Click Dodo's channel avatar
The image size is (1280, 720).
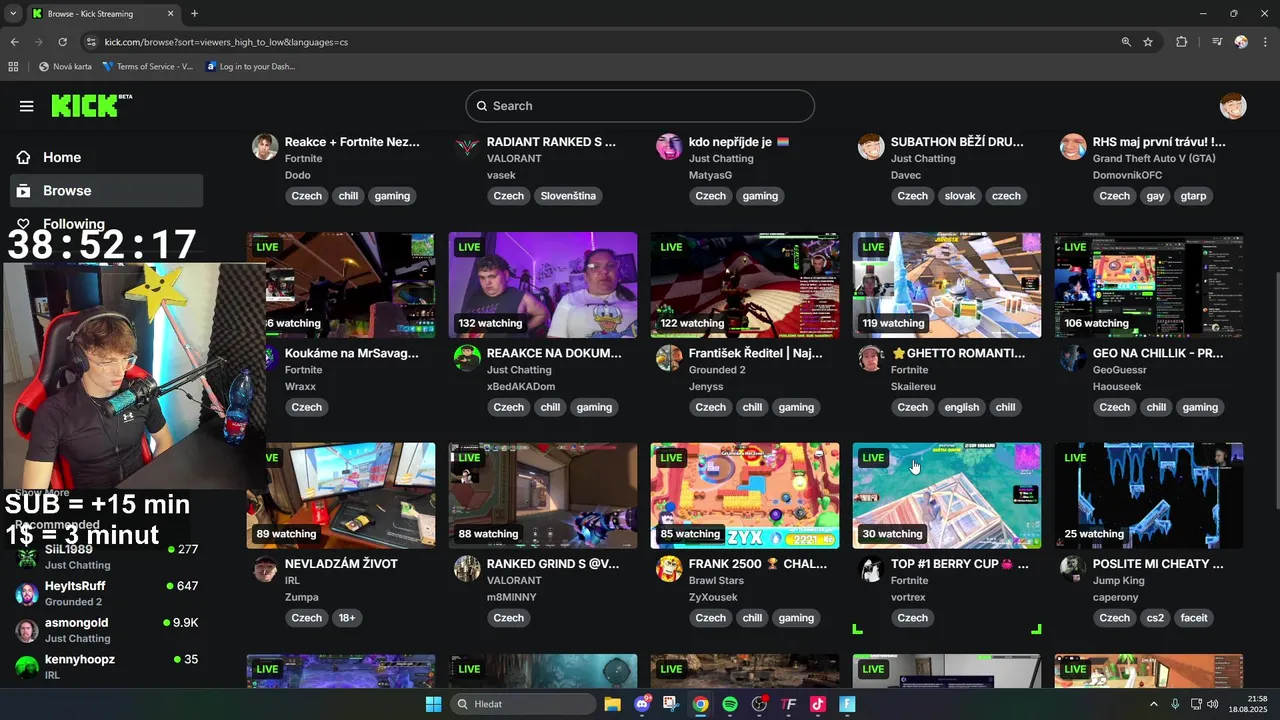pos(265,146)
